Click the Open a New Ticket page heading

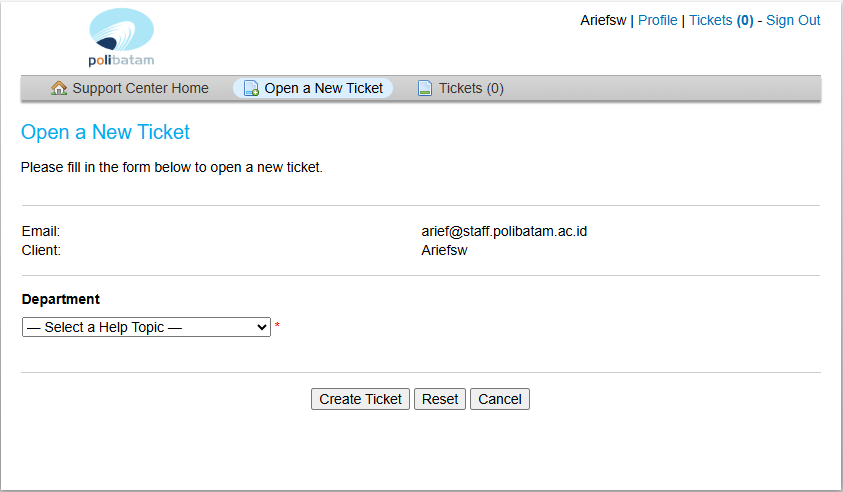click(105, 132)
